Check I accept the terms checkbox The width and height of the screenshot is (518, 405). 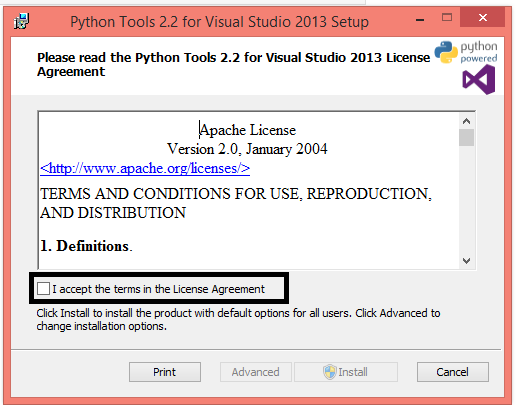coord(43,289)
